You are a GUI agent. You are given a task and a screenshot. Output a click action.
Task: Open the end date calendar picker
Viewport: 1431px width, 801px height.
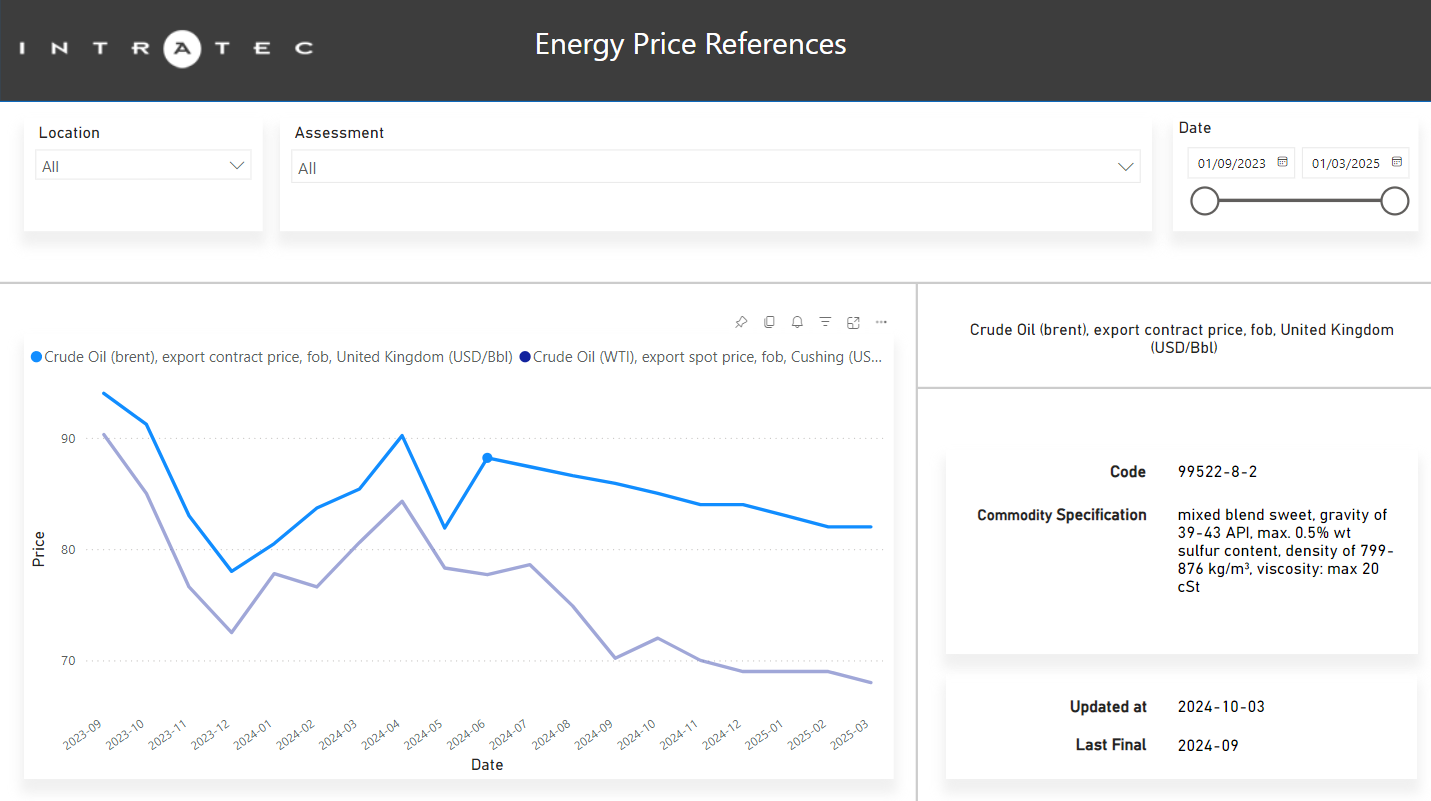(x=1397, y=163)
